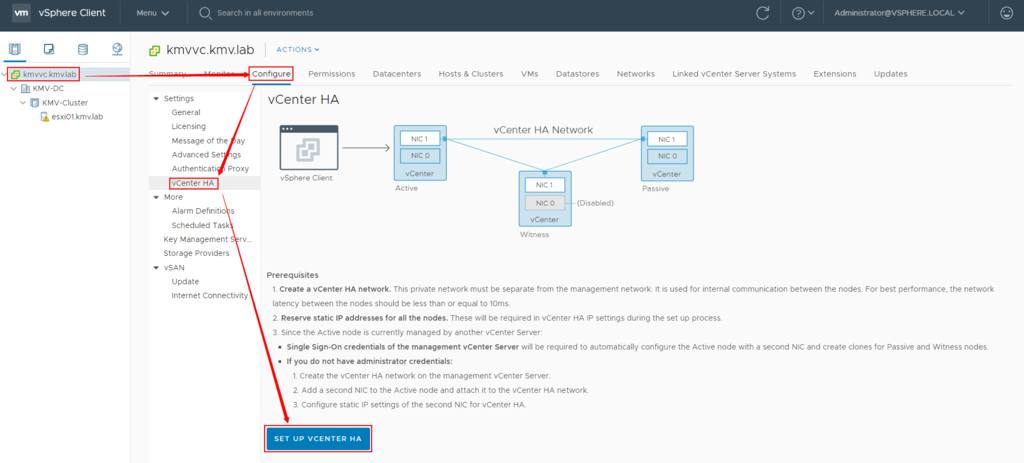The height and width of the screenshot is (463, 1024).
Task: Open Linked vCenter Server Systems tab
Action: (x=734, y=74)
